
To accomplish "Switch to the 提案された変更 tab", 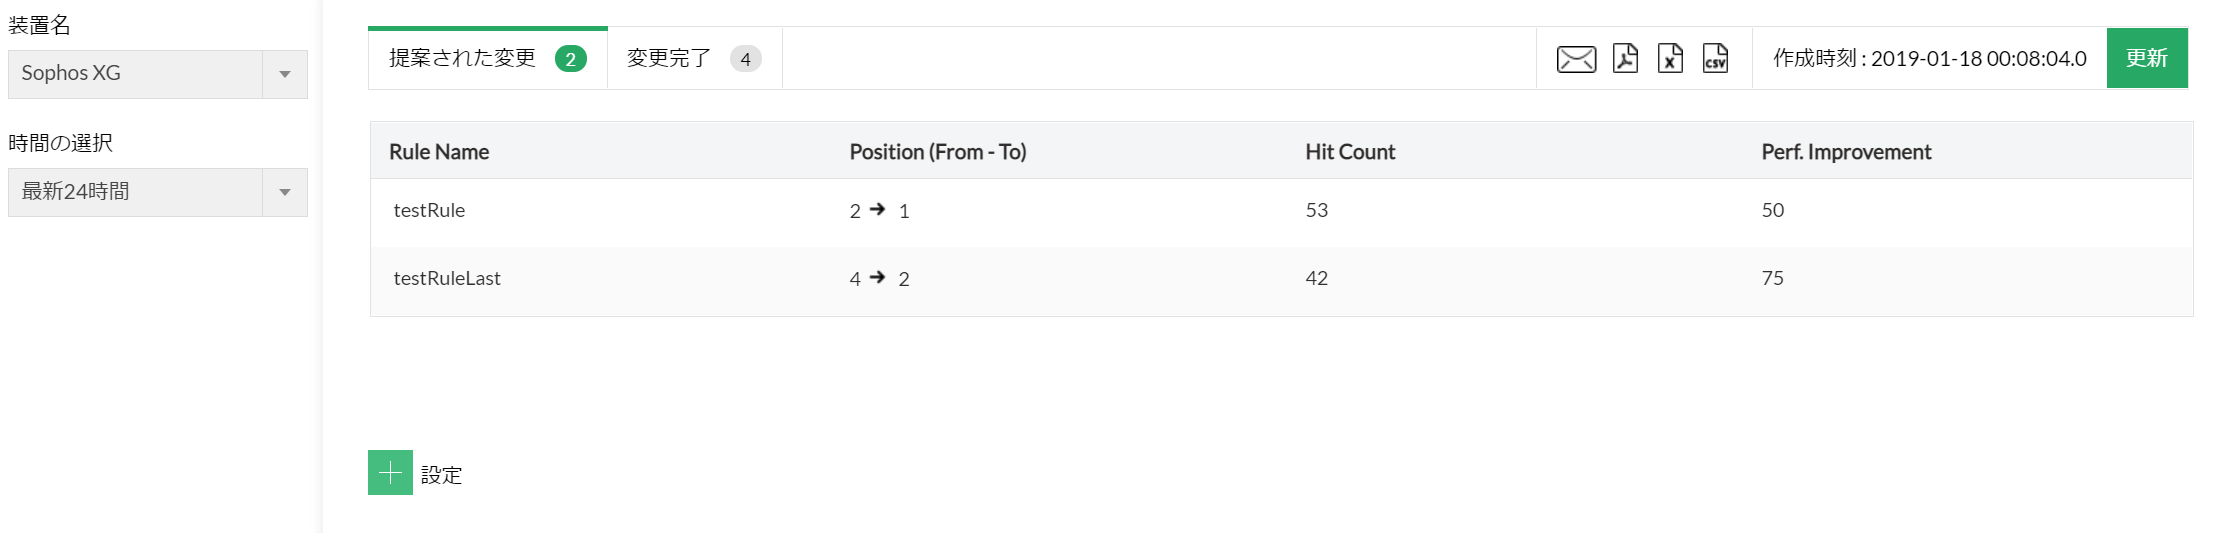I will 462,58.
